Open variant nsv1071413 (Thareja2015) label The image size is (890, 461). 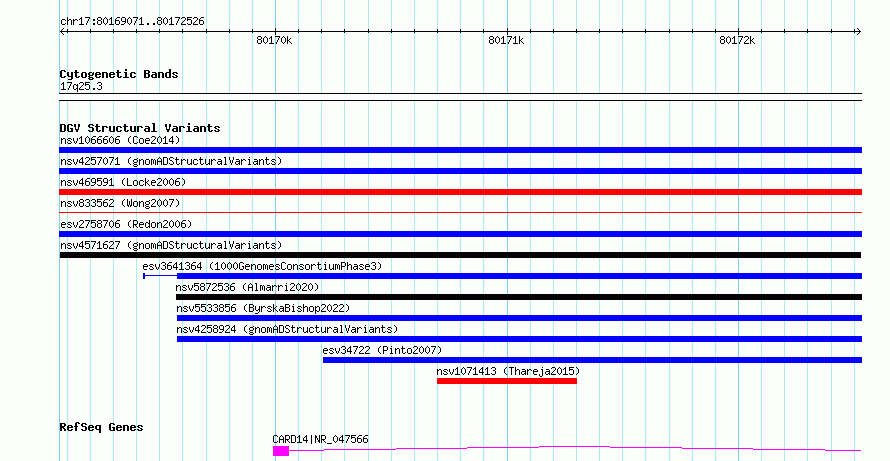[x=508, y=371]
